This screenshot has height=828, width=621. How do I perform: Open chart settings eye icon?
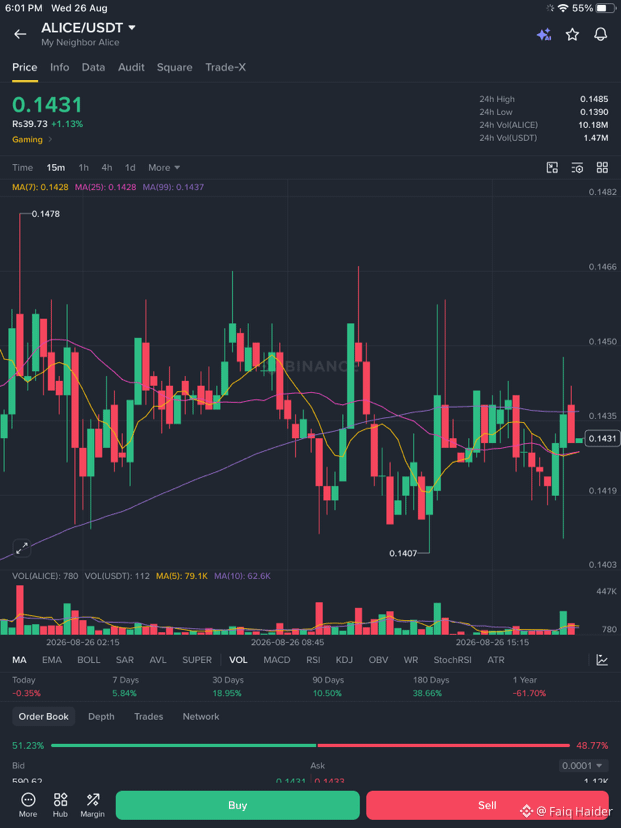(577, 168)
